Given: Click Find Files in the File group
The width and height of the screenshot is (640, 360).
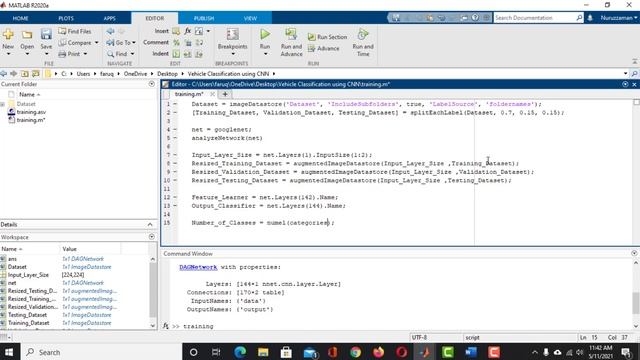Looking at the screenshot, I should 75,31.
